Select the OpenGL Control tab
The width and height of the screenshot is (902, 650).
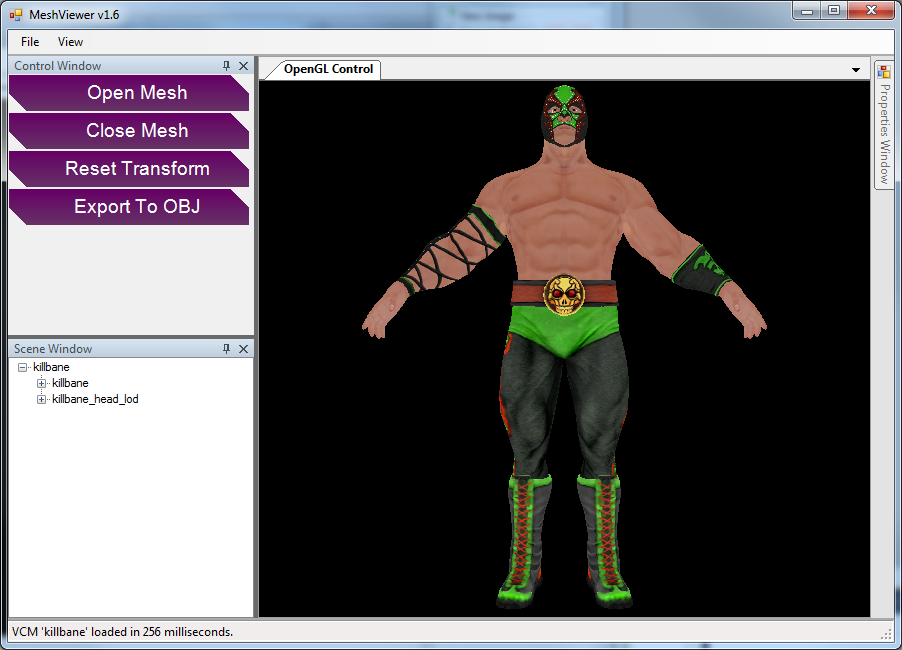[x=328, y=69]
